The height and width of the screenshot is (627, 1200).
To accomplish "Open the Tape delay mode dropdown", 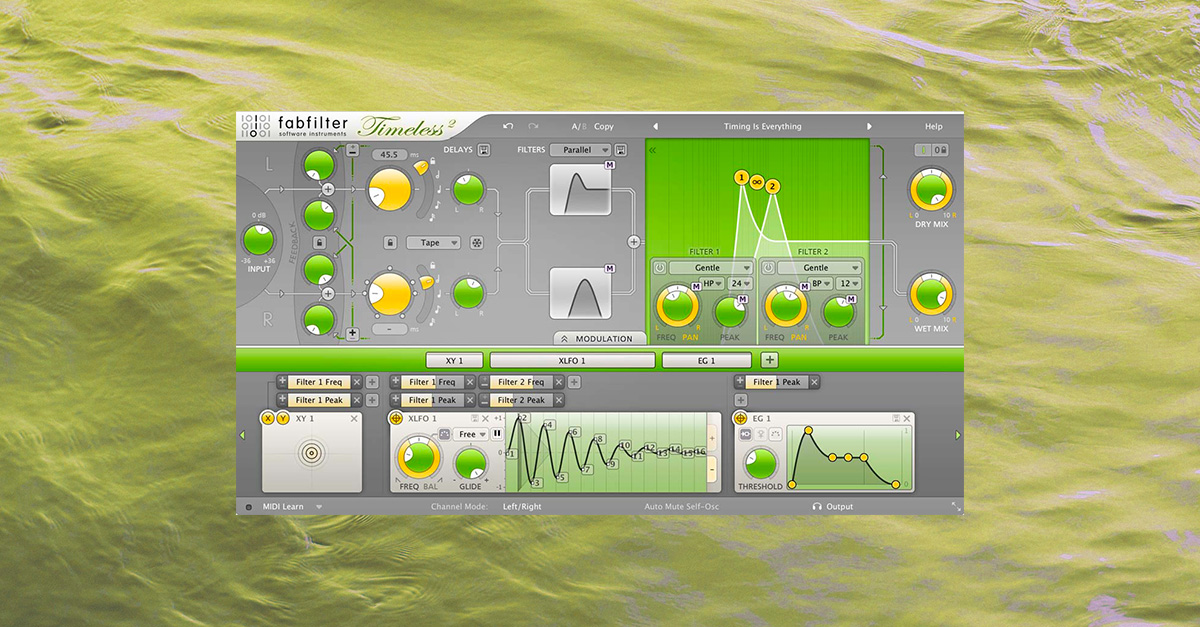I will point(433,243).
